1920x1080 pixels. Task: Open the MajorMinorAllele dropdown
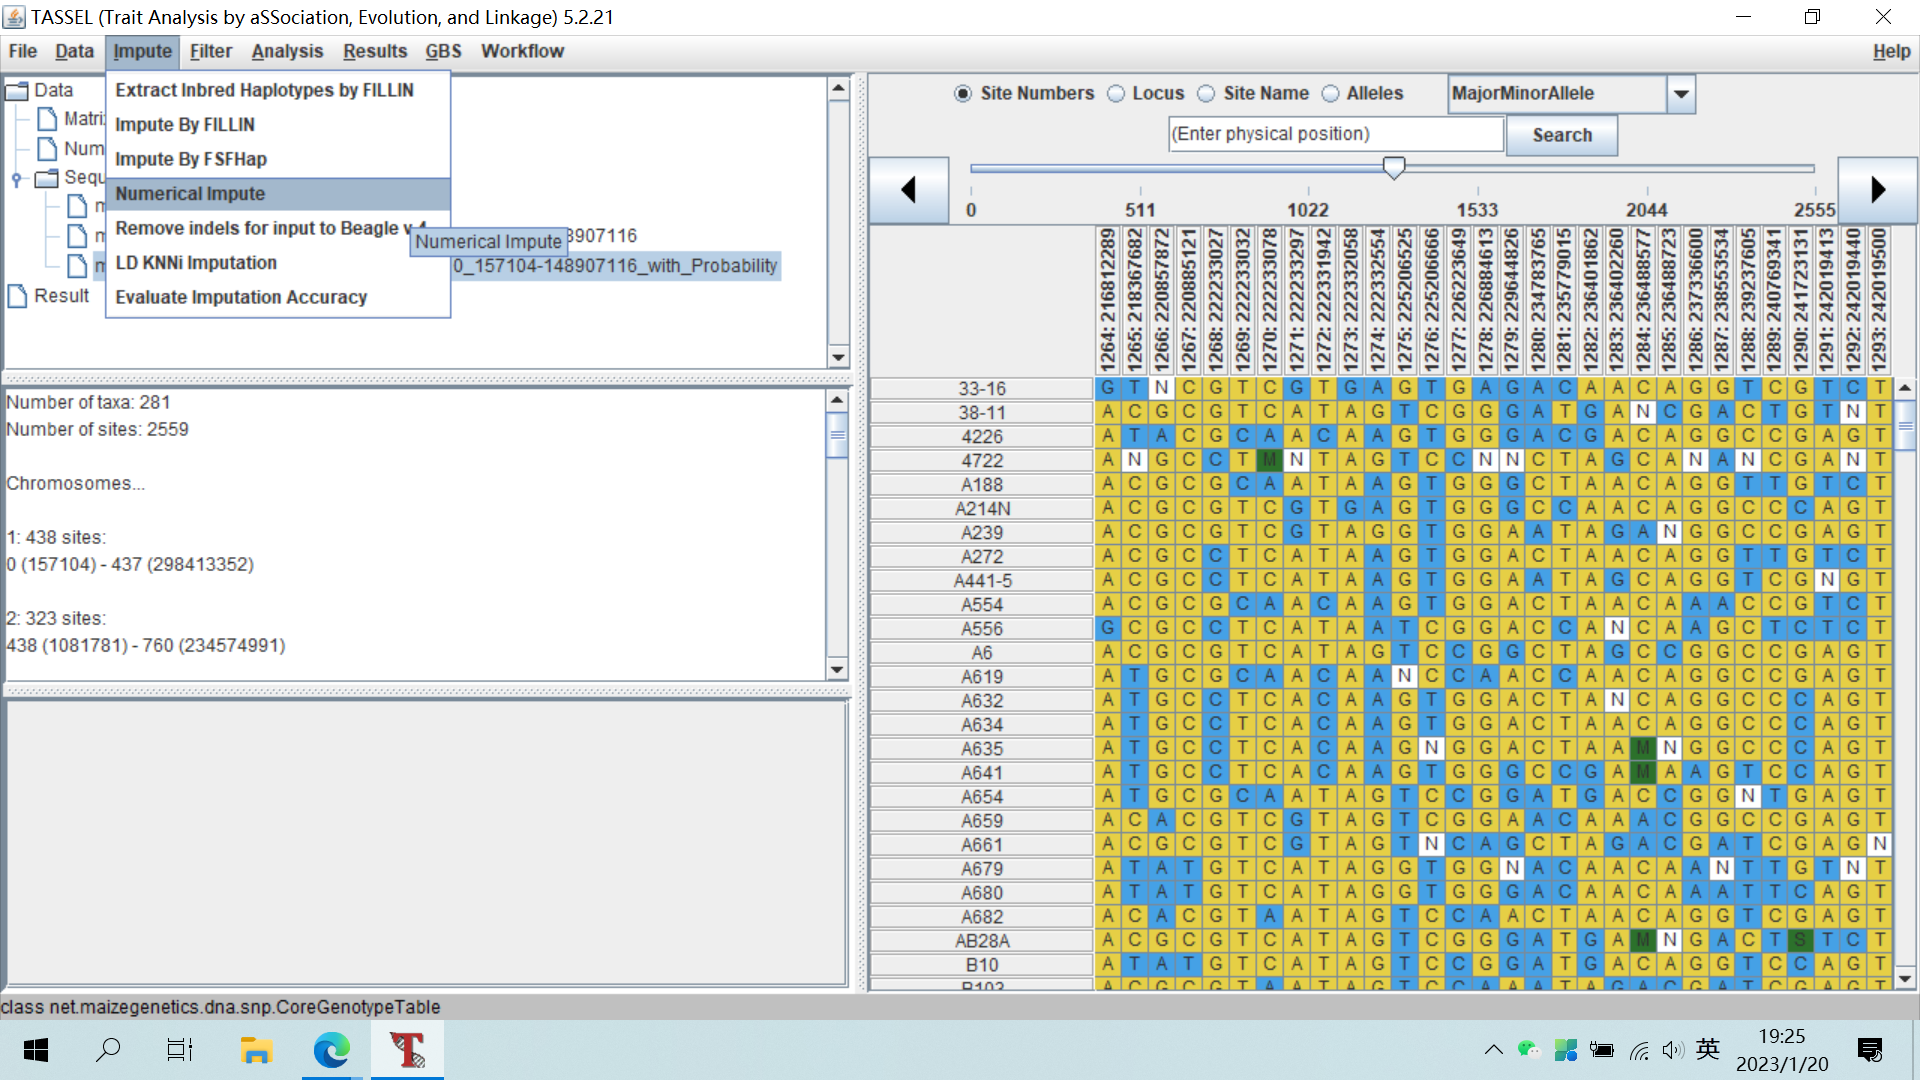(1683, 94)
